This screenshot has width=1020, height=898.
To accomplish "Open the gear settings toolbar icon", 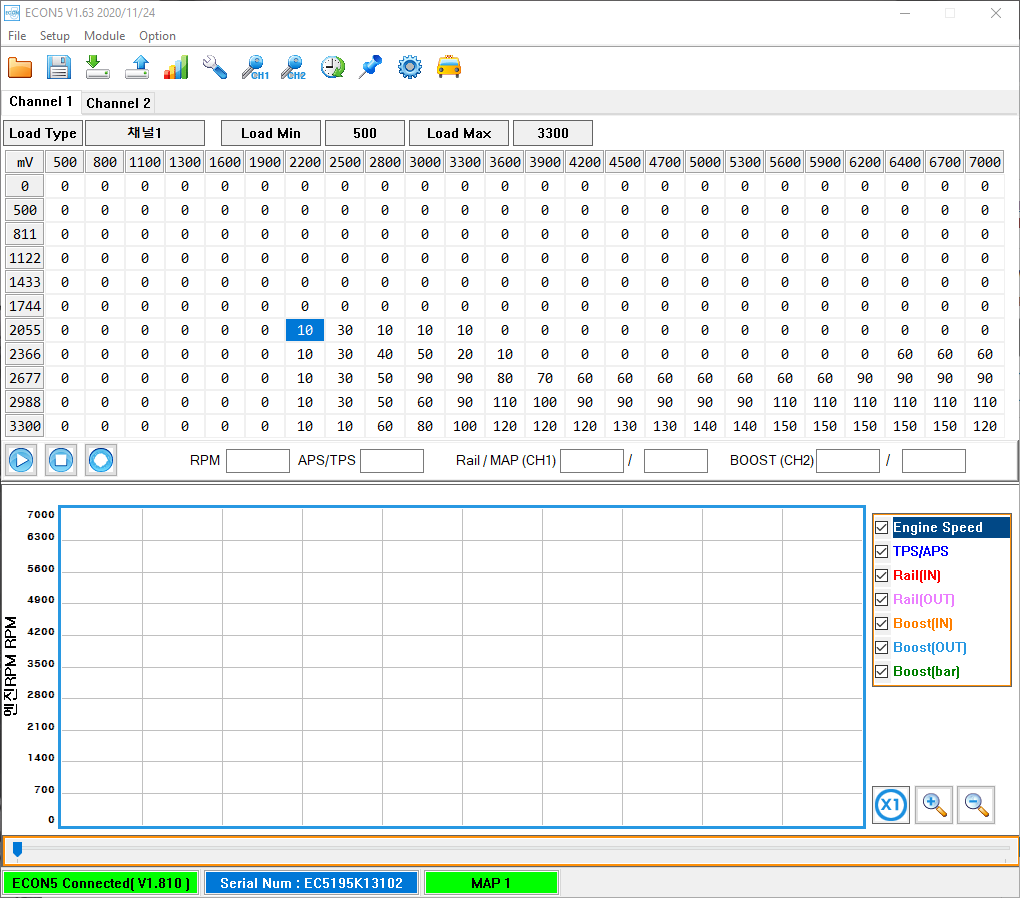I will [409, 66].
